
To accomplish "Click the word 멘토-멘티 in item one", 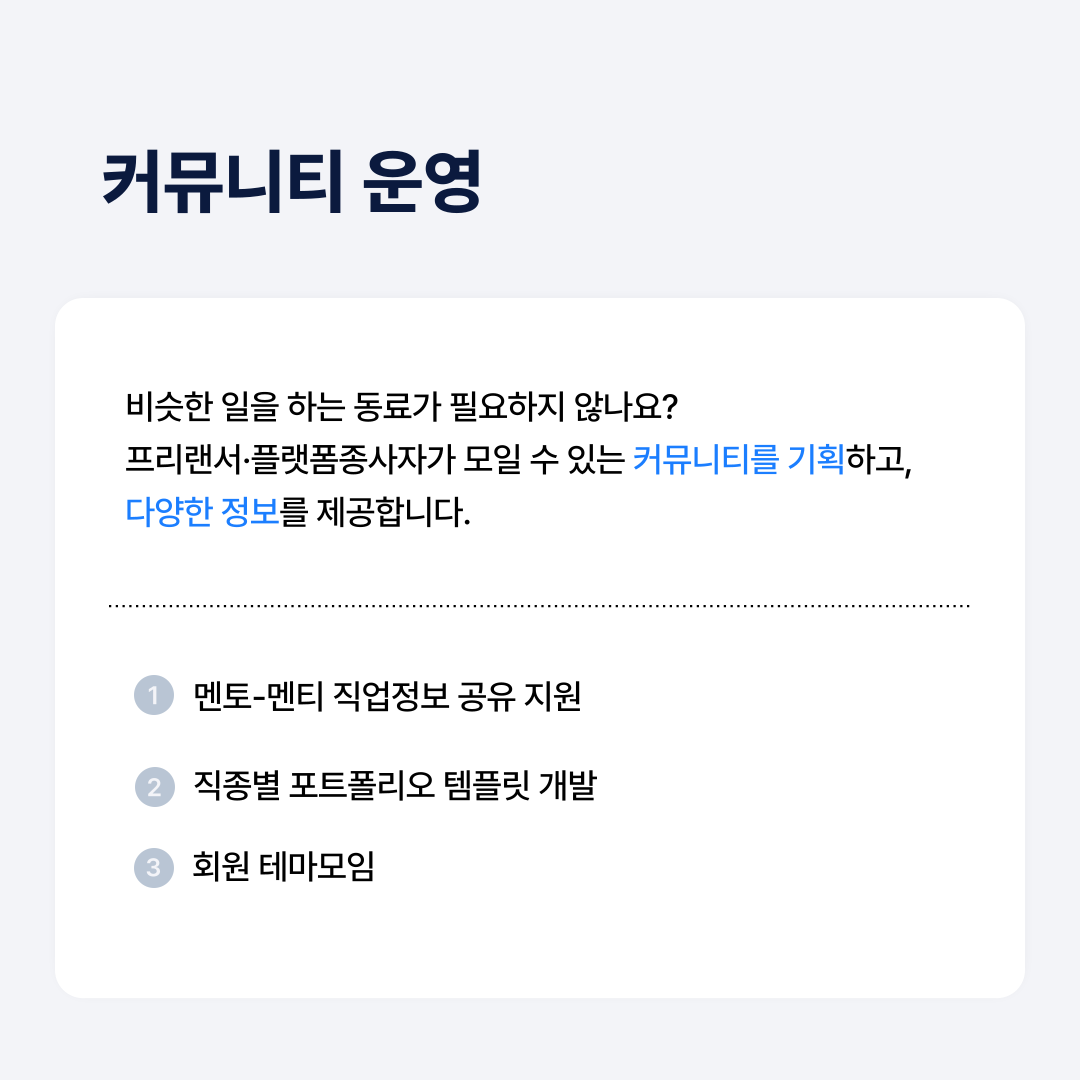I will click(258, 696).
